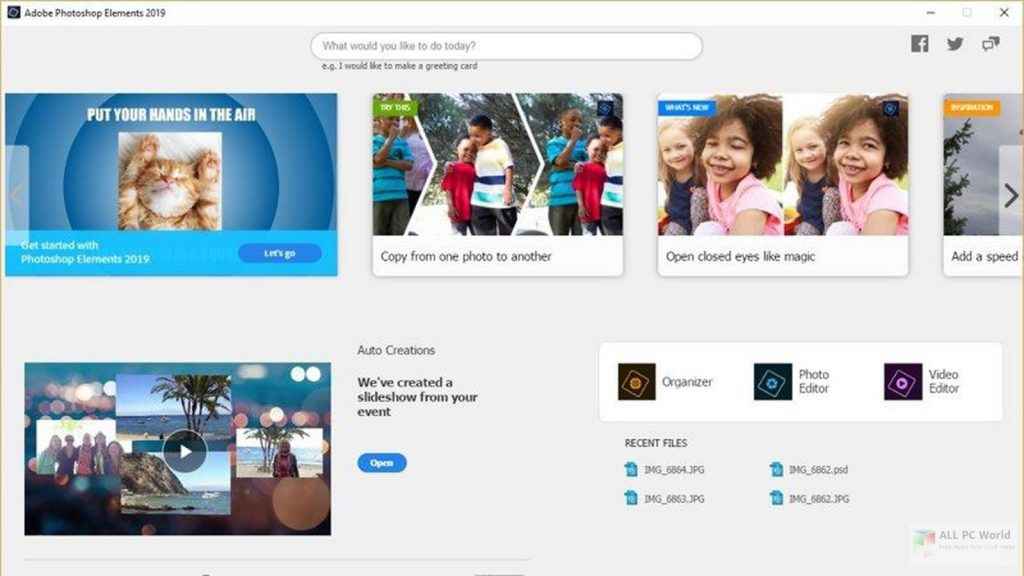Open recent file IMG_6862.JPG
Image resolution: width=1024 pixels, height=576 pixels.
[818, 498]
